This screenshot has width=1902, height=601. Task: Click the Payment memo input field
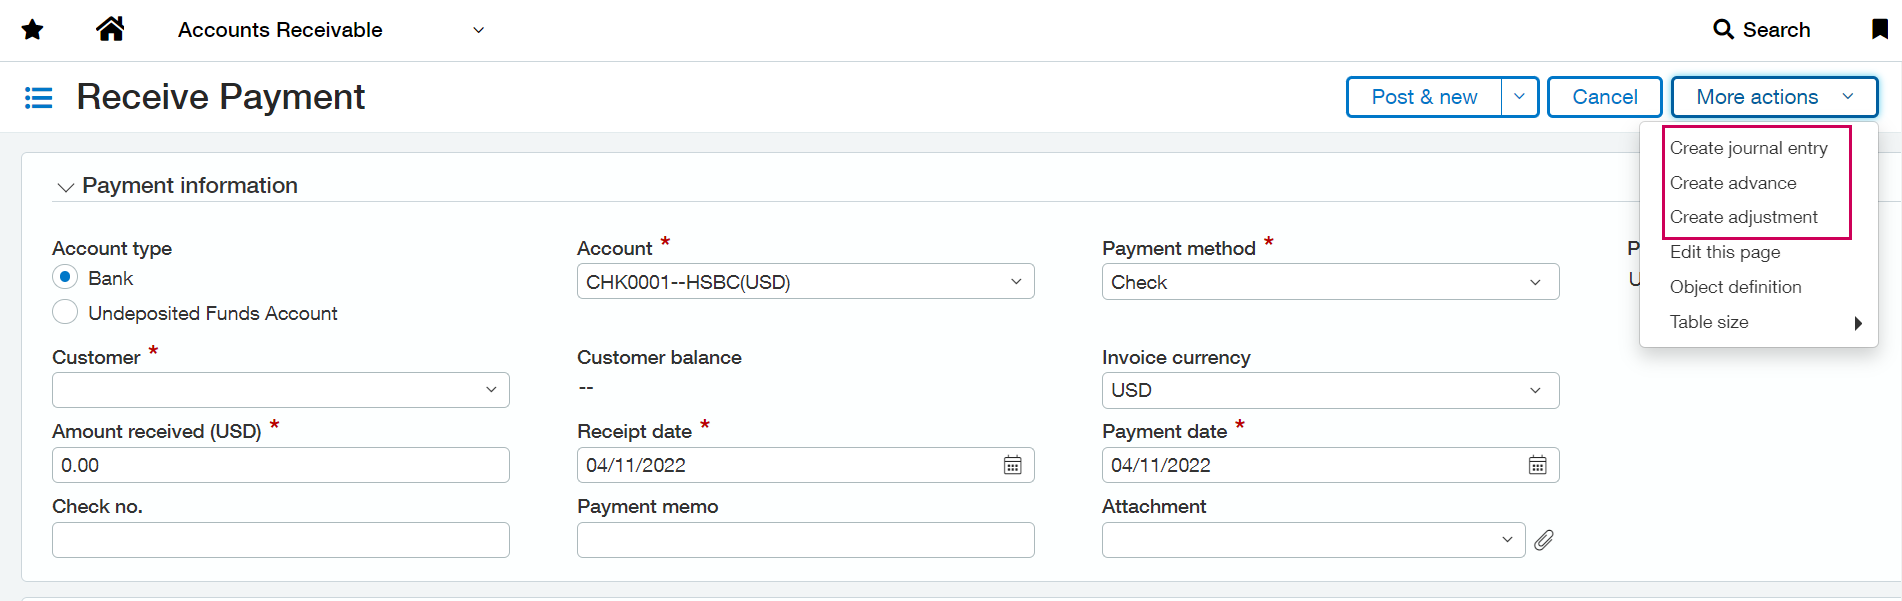(x=805, y=540)
